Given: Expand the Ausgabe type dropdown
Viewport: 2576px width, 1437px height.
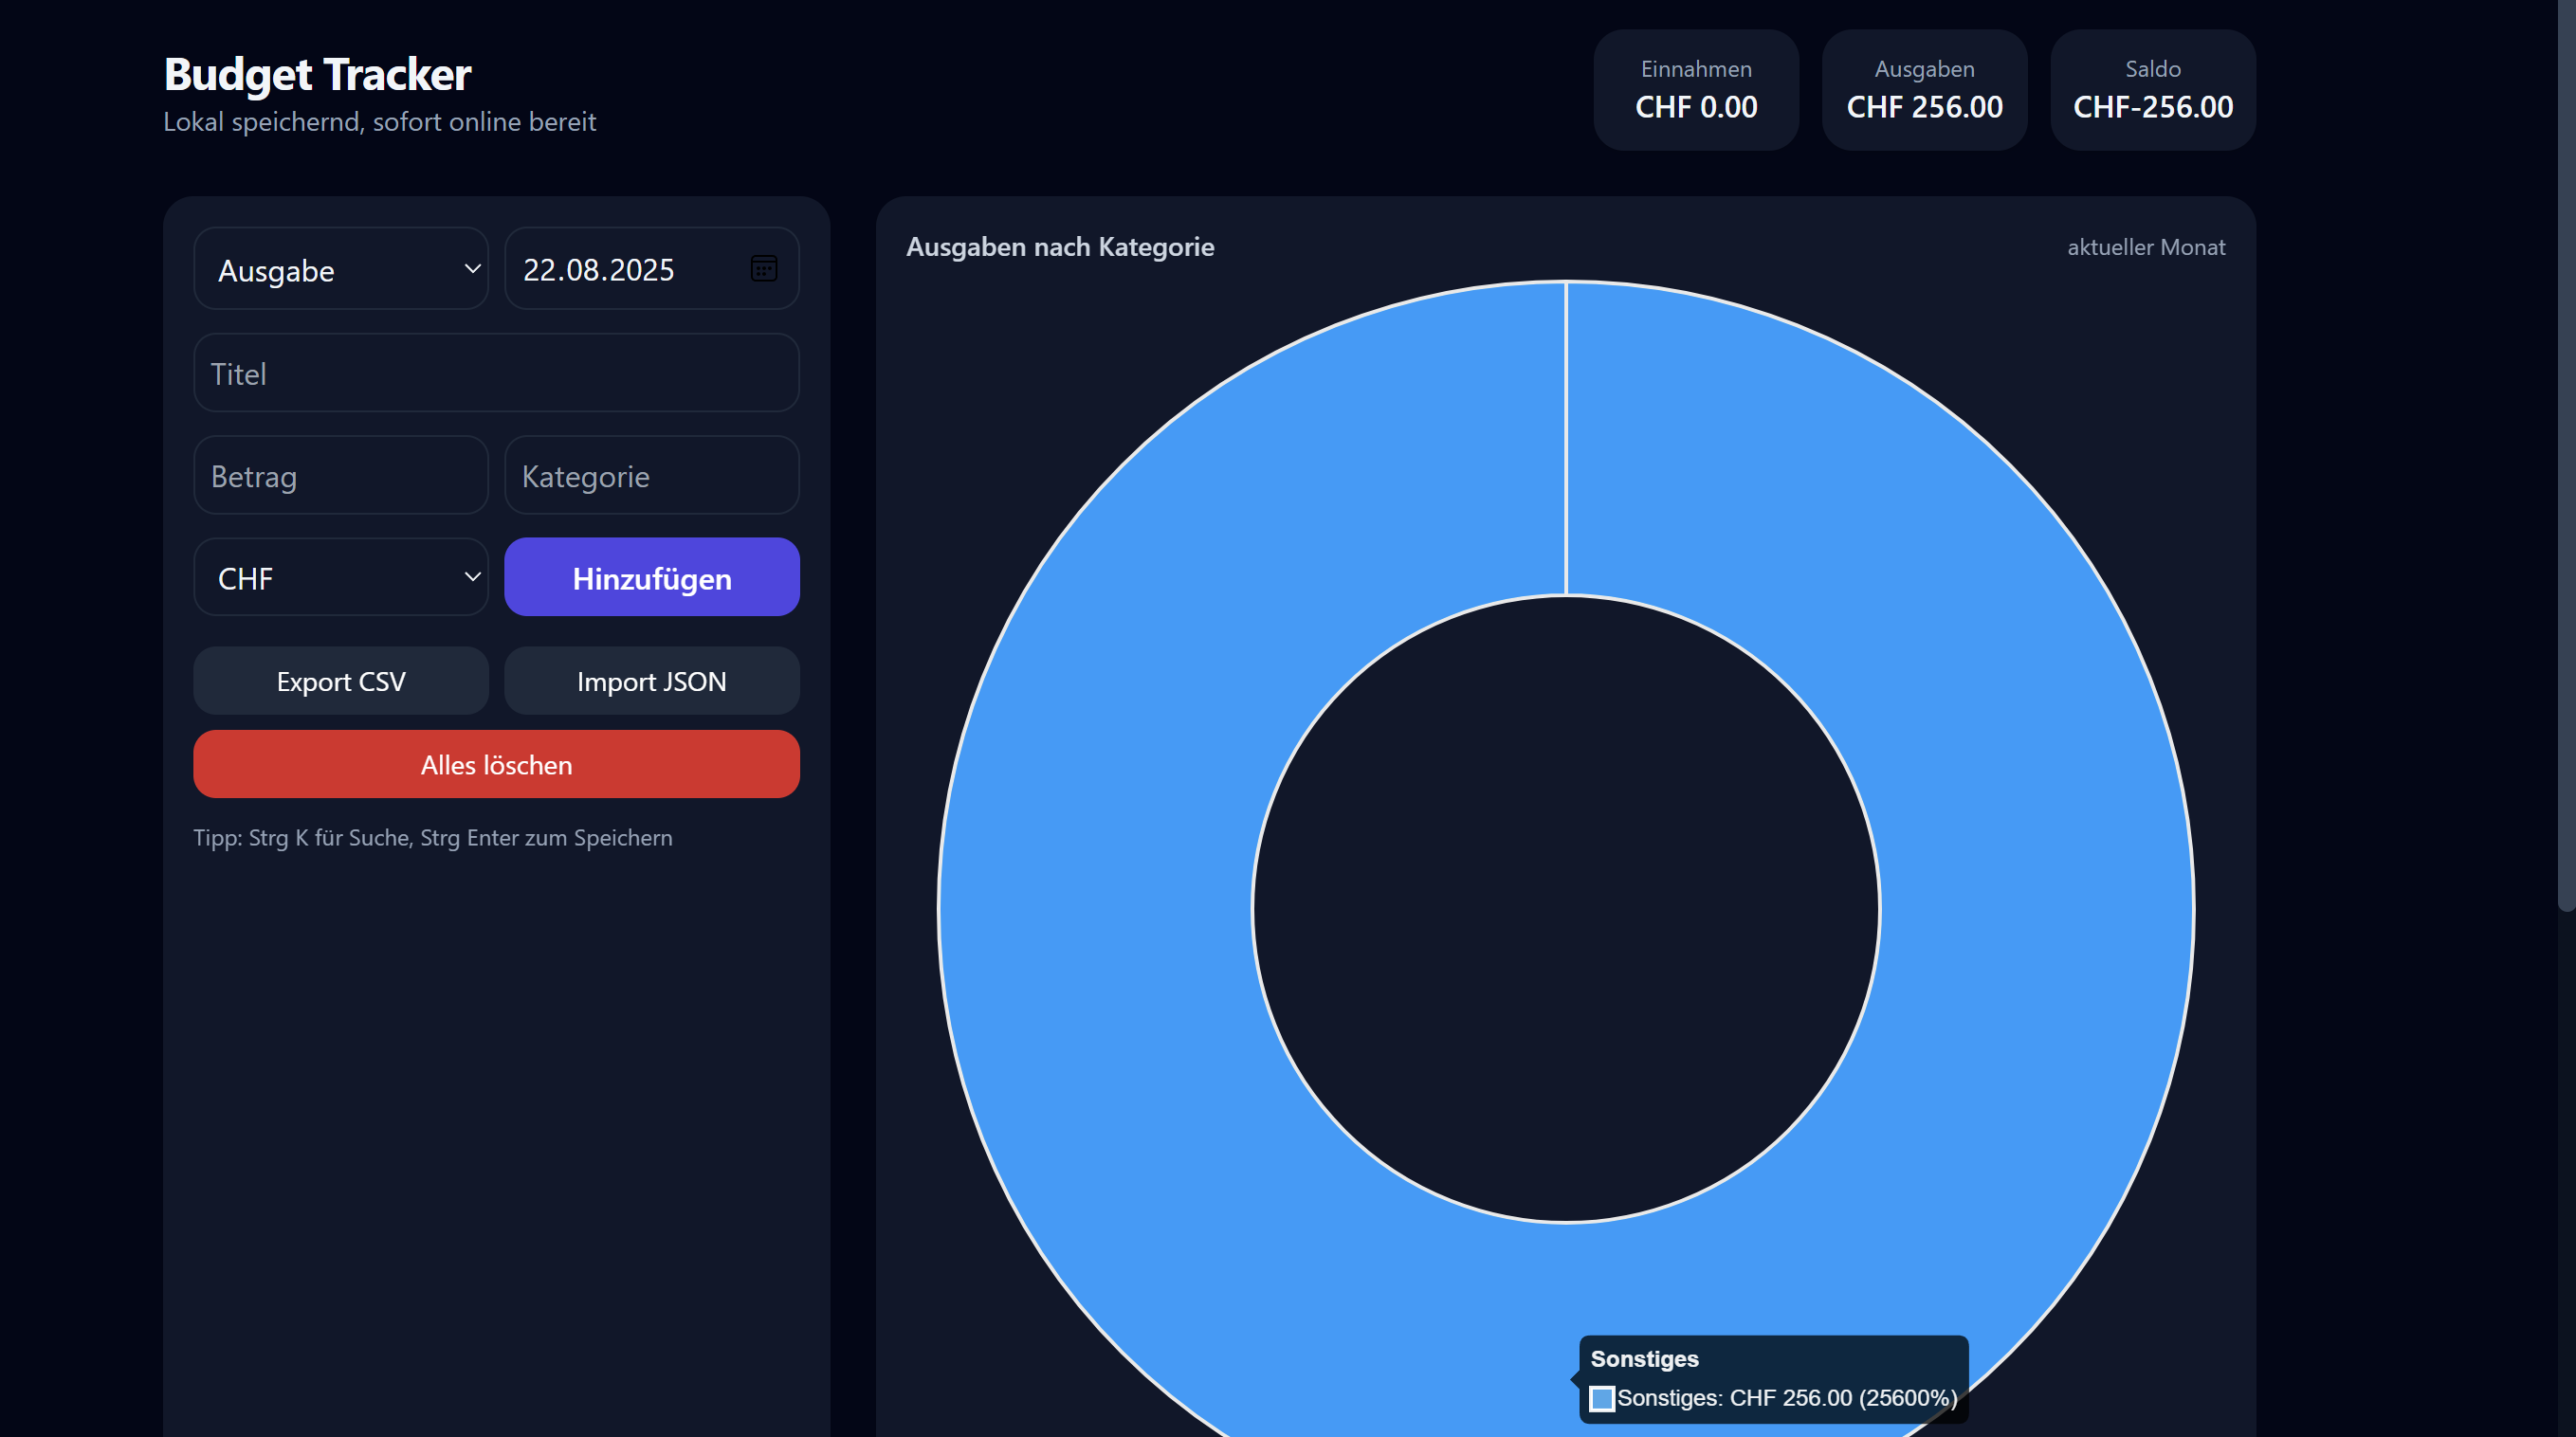Looking at the screenshot, I should tap(340, 269).
